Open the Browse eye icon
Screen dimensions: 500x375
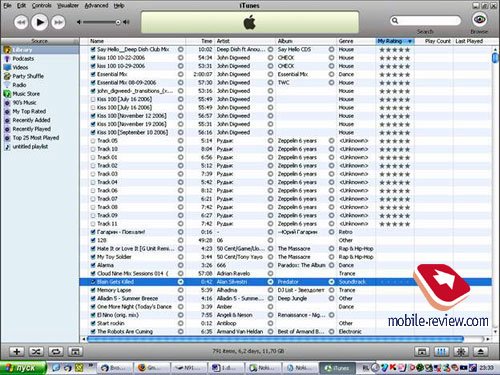480,20
